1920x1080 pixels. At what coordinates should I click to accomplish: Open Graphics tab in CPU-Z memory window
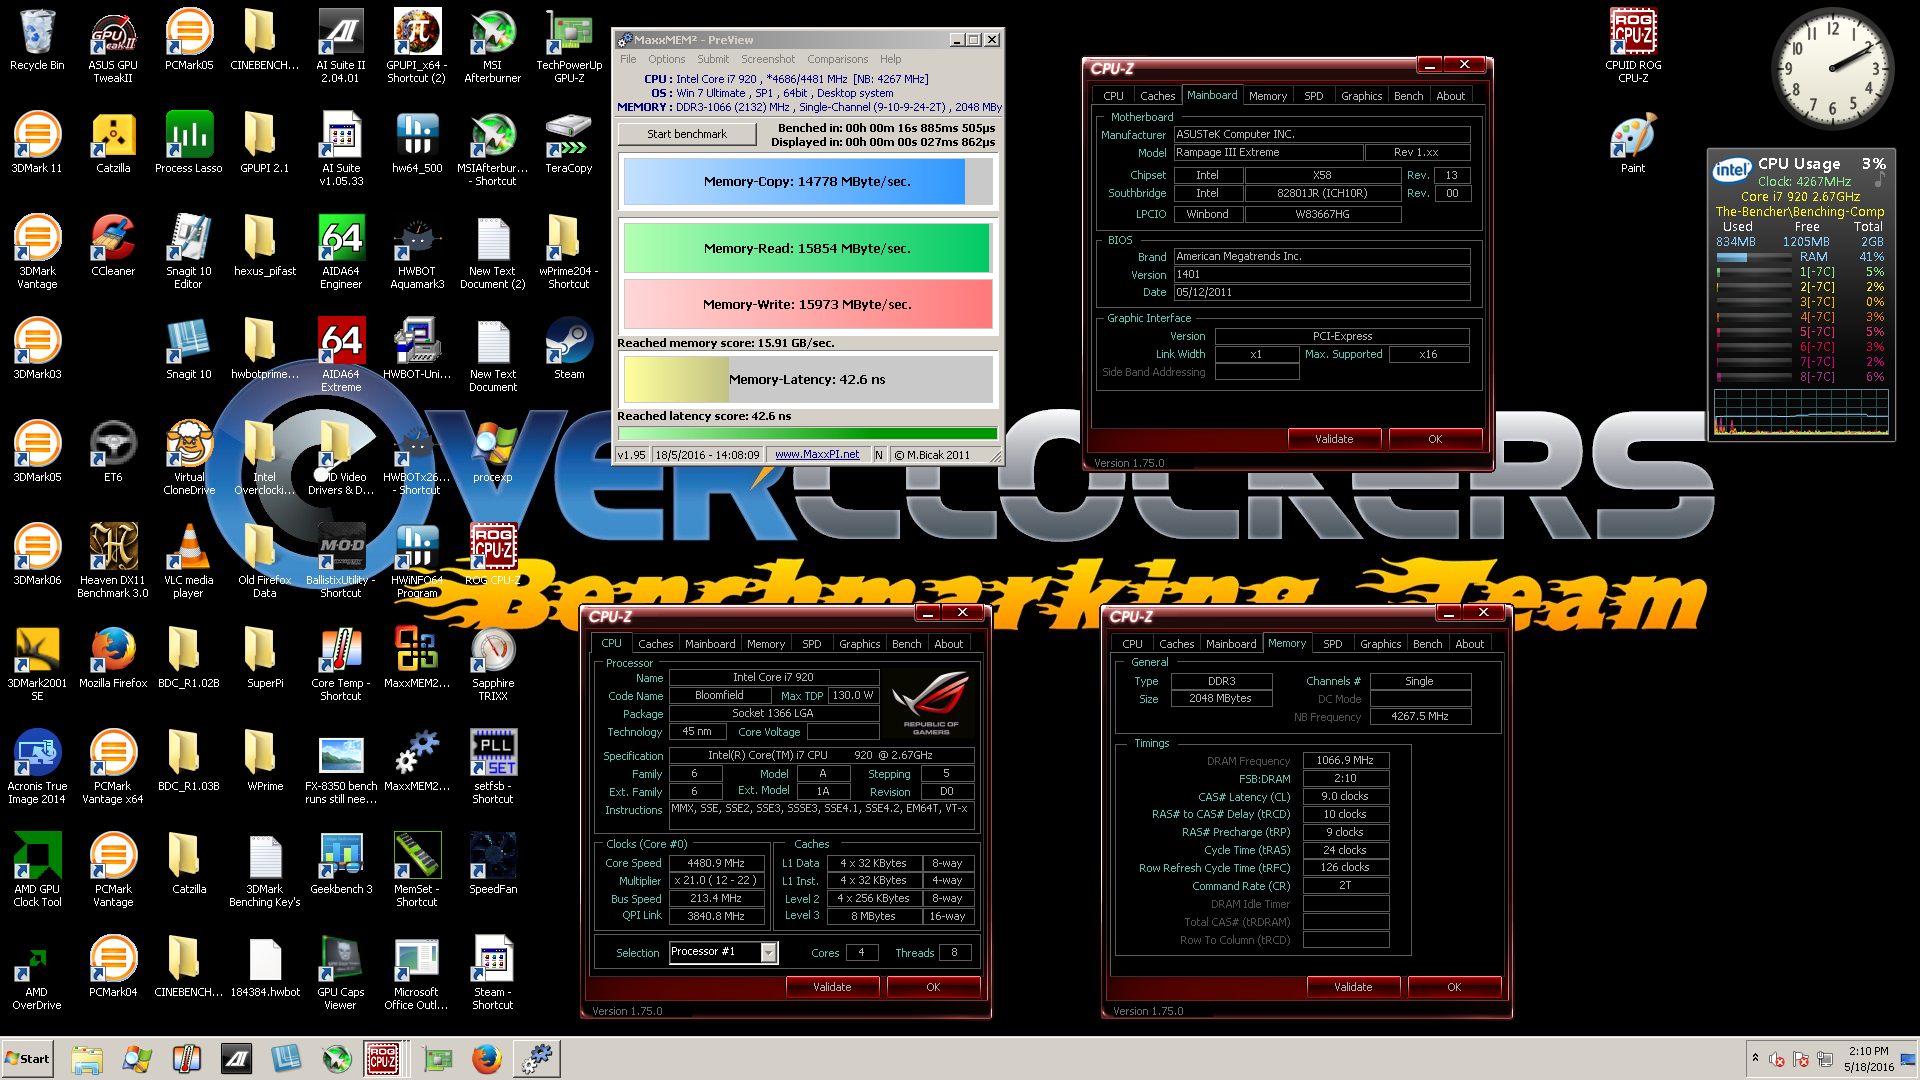(1380, 644)
